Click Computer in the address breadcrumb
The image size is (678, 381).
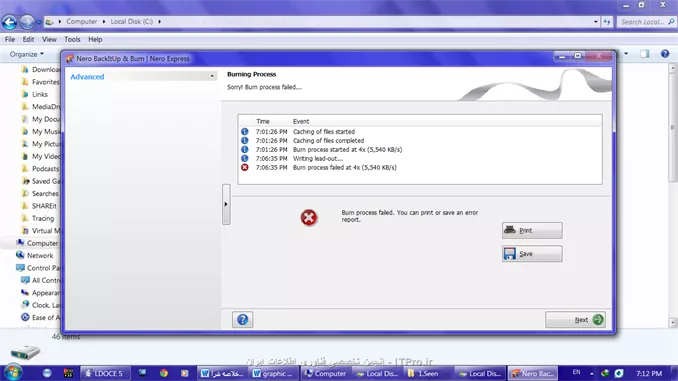point(82,22)
